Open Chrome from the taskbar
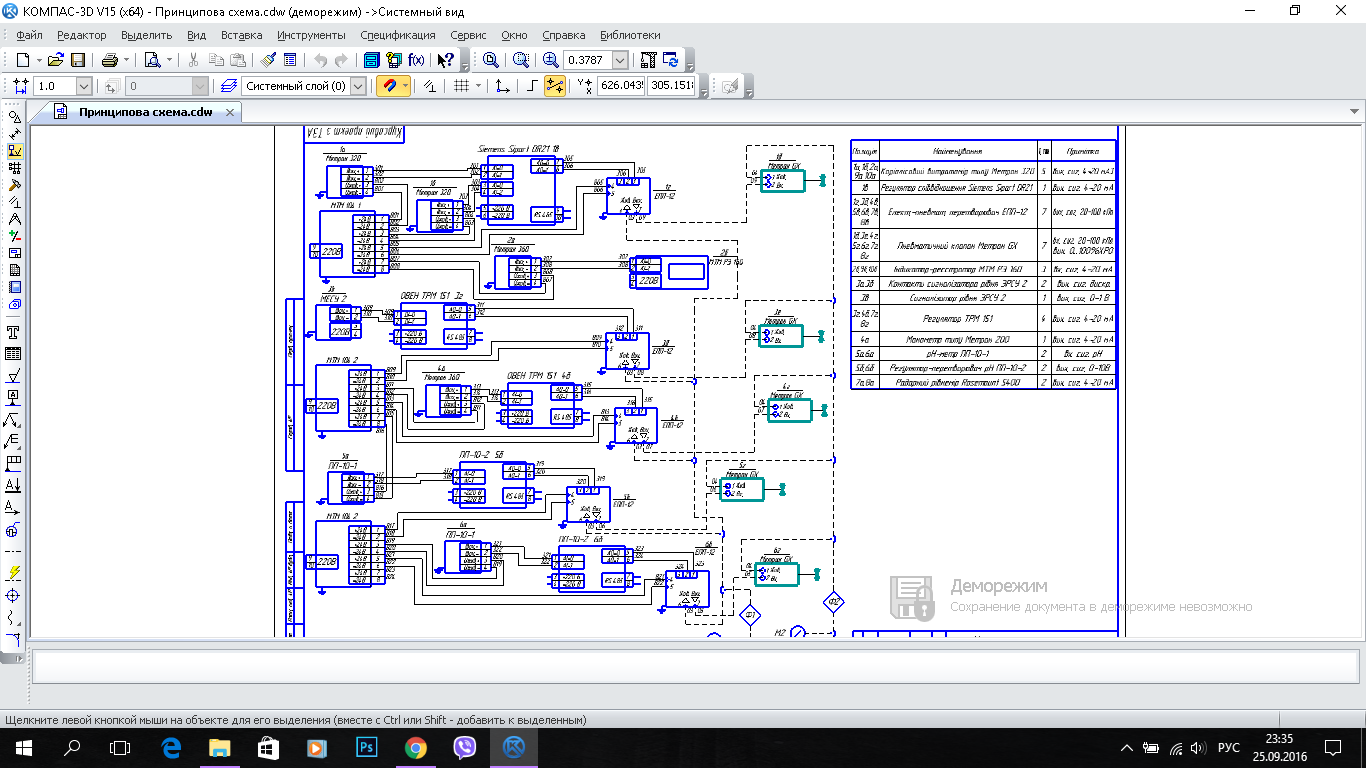Image resolution: width=1366 pixels, height=768 pixels. click(x=415, y=747)
